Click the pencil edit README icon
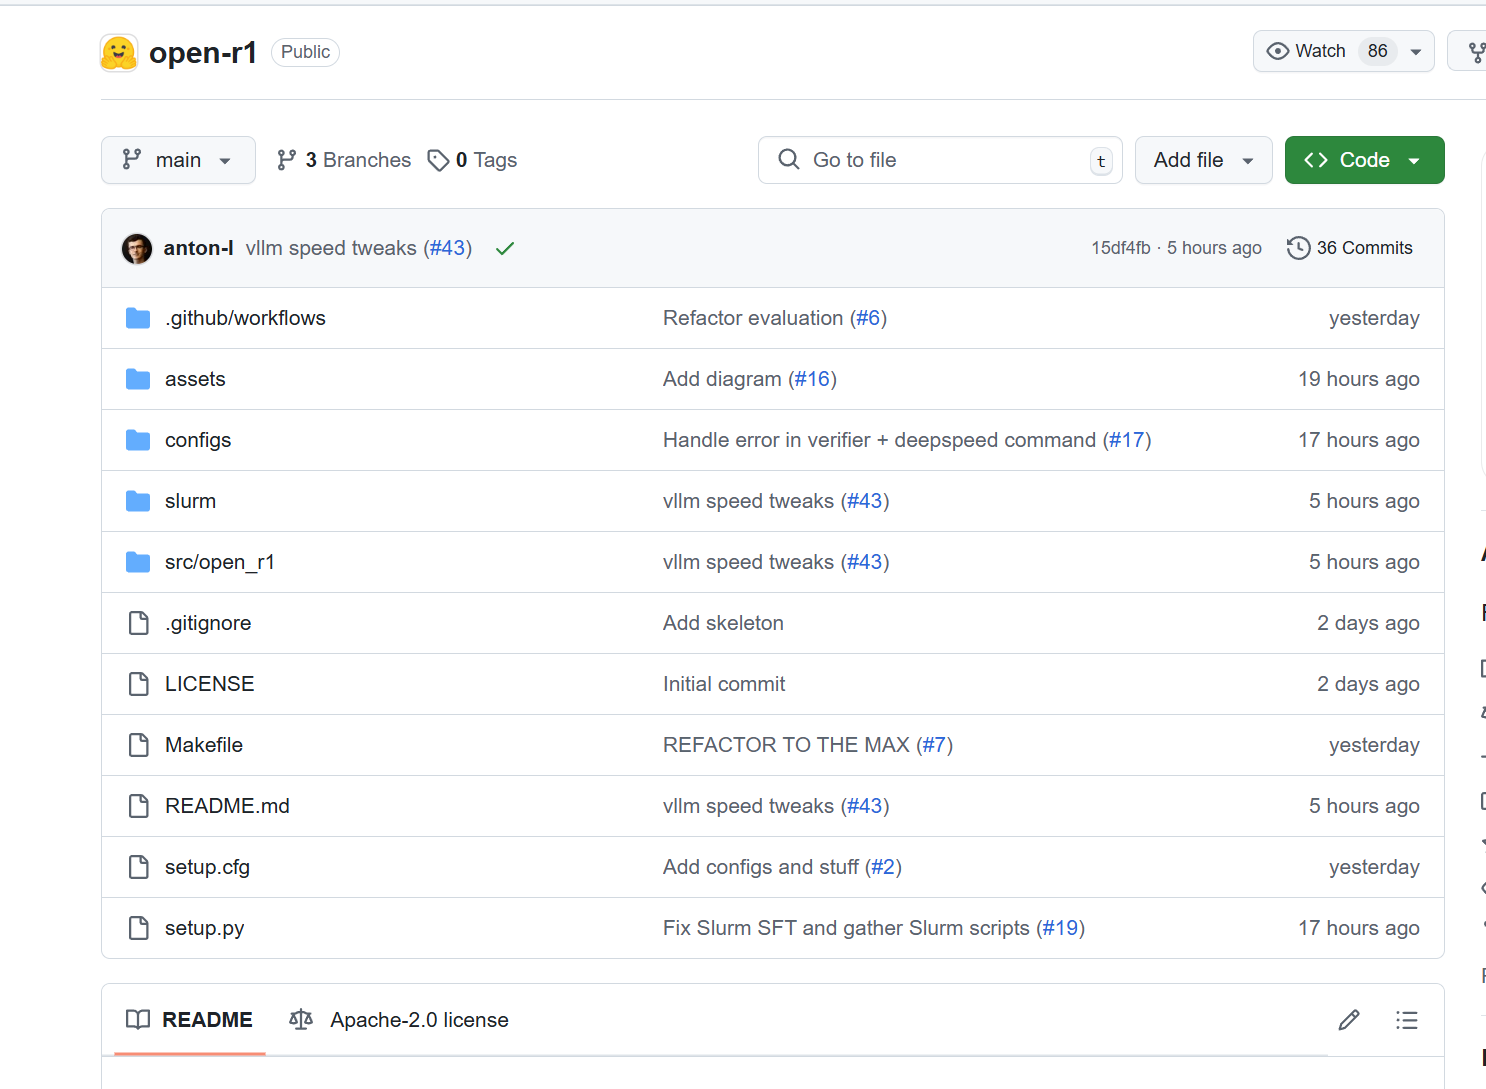The image size is (1486, 1089). 1349,1020
